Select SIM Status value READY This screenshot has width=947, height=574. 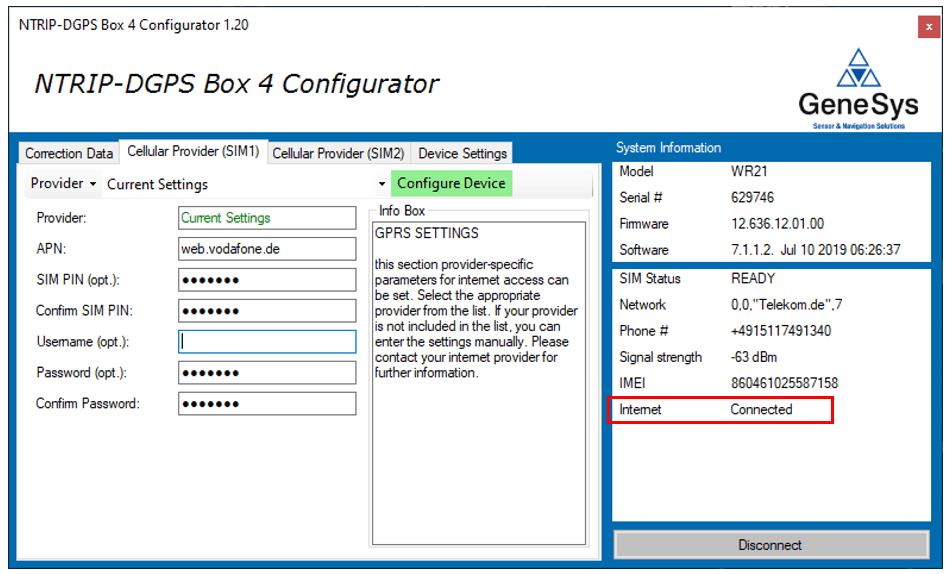click(x=753, y=279)
